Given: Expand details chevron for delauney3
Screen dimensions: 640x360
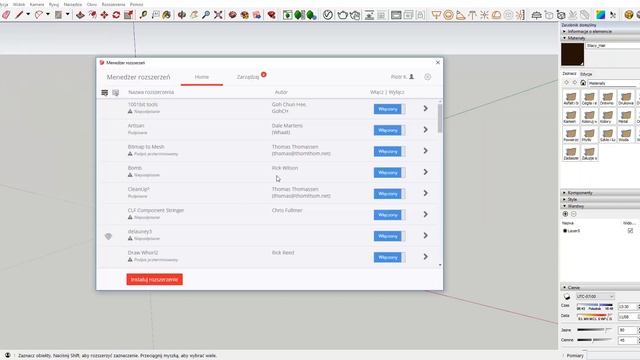Looking at the screenshot, I should tap(425, 236).
